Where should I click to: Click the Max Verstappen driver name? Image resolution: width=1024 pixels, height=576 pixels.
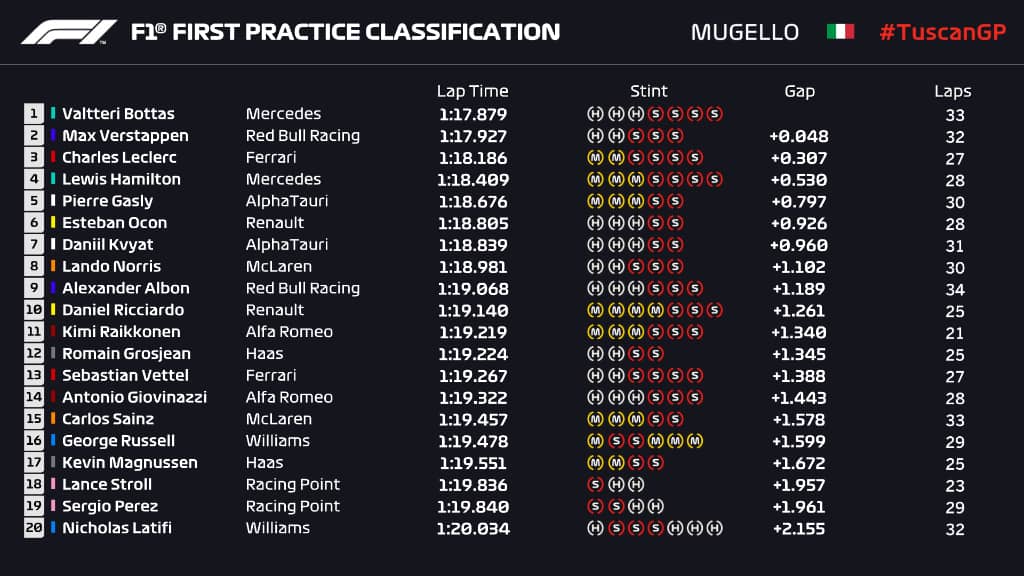(x=125, y=136)
